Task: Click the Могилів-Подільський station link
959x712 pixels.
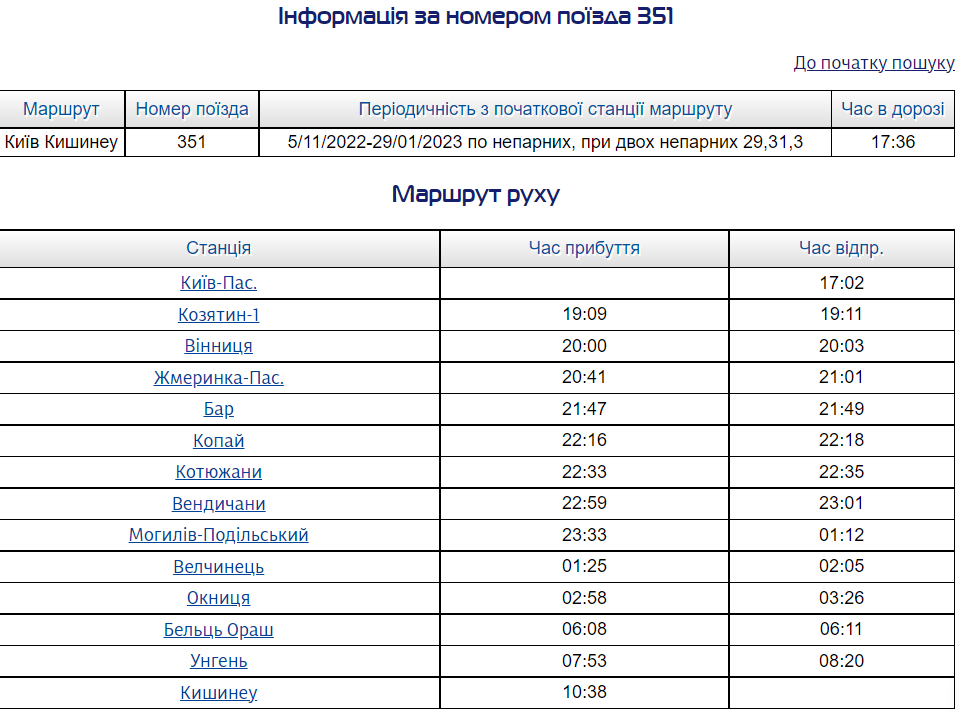Action: 219,535
